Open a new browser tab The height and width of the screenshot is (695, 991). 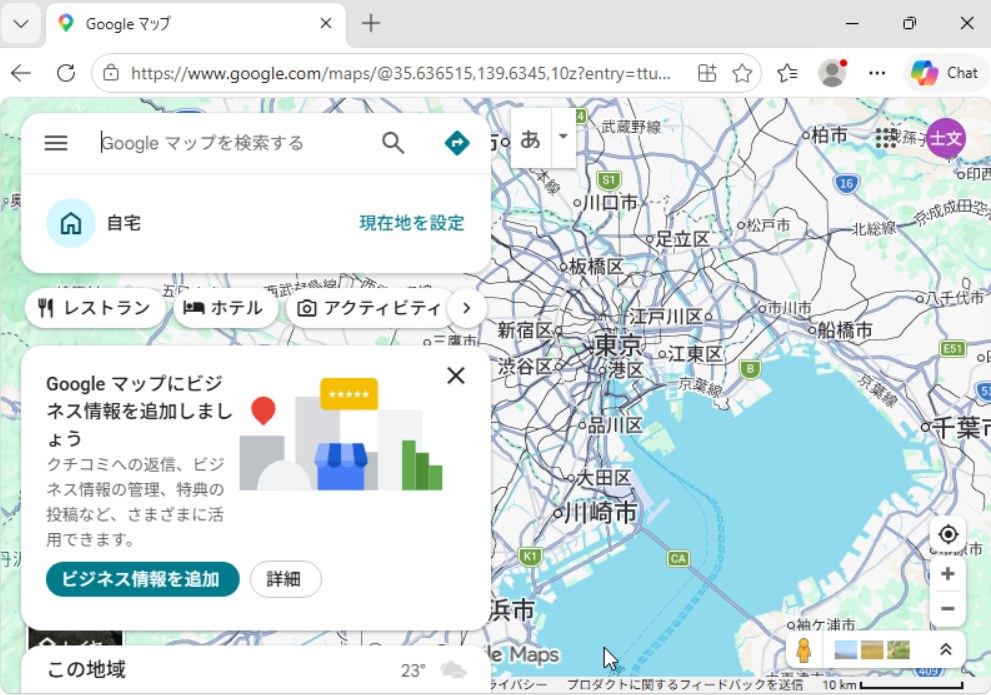pos(371,24)
